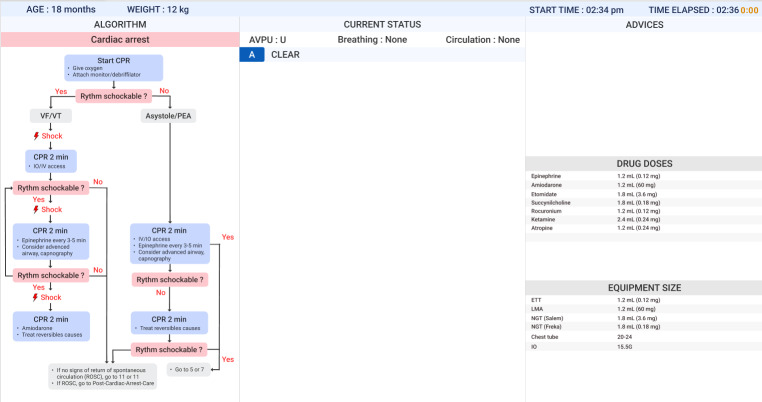Choose the VF/VT rhythm node
The height and width of the screenshot is (402, 762).
point(51,116)
